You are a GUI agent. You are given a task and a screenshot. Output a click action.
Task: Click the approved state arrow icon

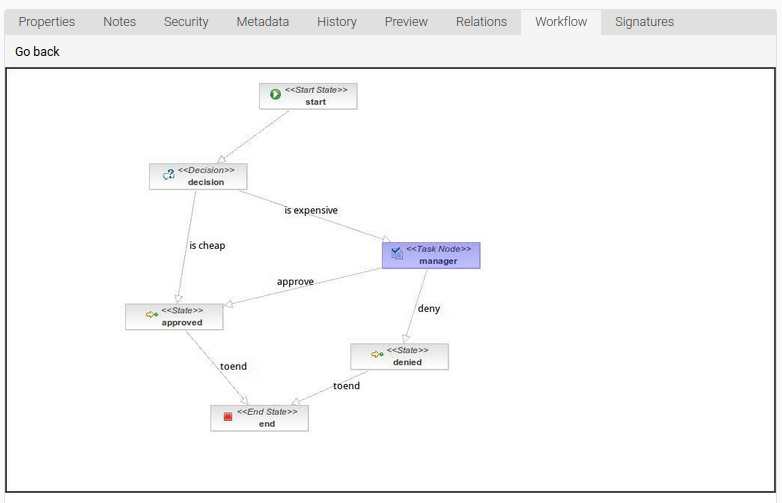point(151,315)
